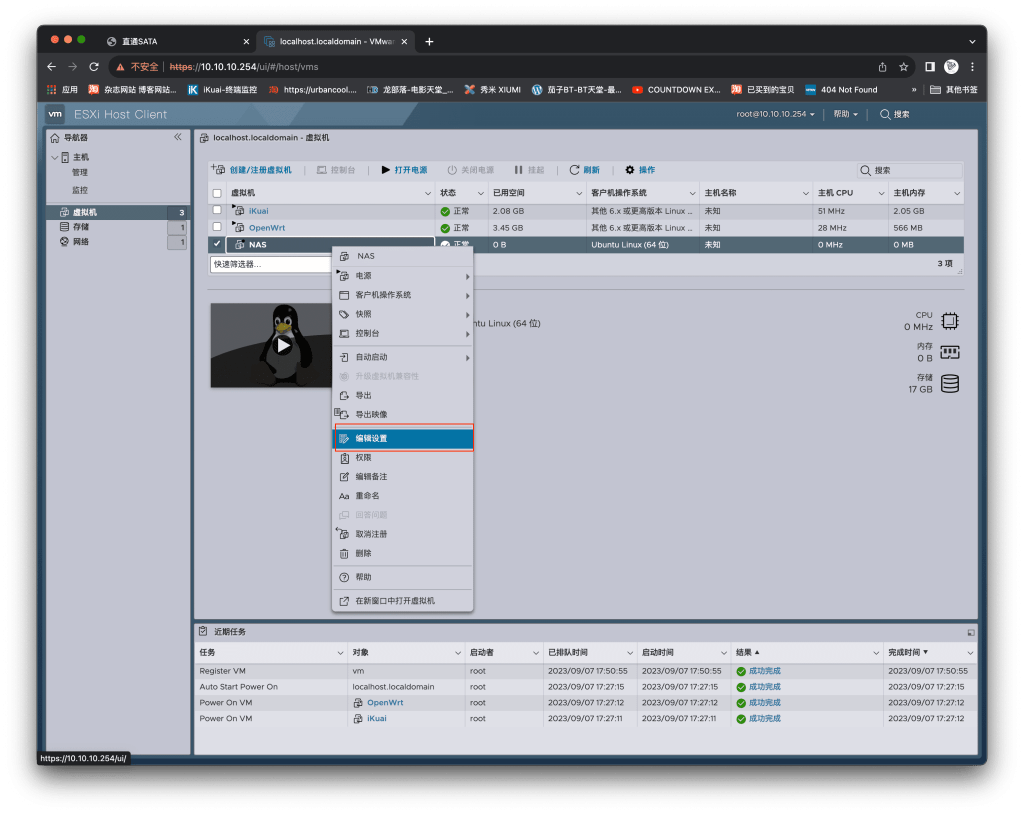1024x814 pixels.
Task: Click the Power On play icon in toolbar
Action: click(x=386, y=170)
